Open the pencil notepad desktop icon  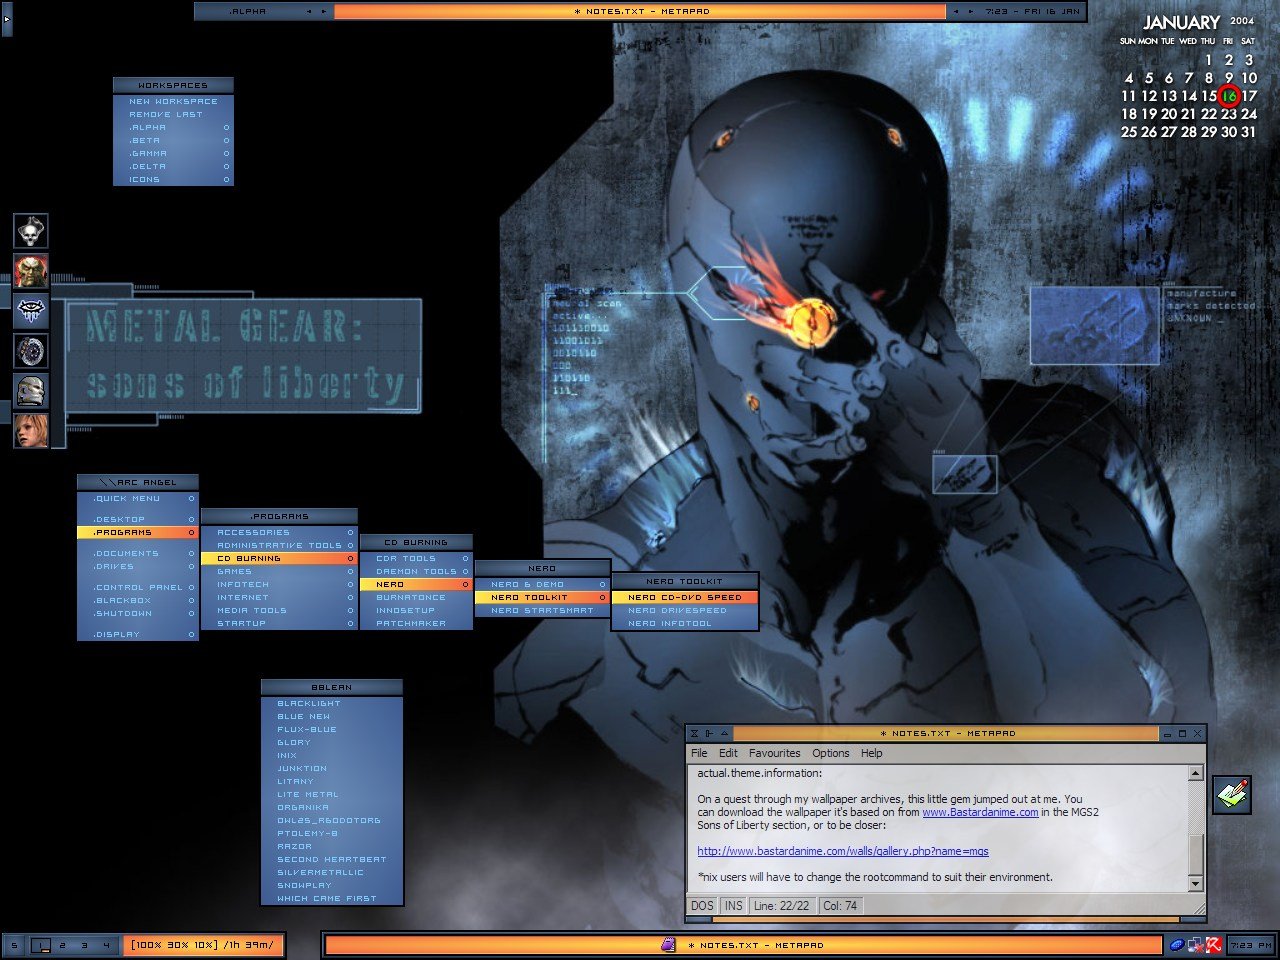tap(1232, 795)
